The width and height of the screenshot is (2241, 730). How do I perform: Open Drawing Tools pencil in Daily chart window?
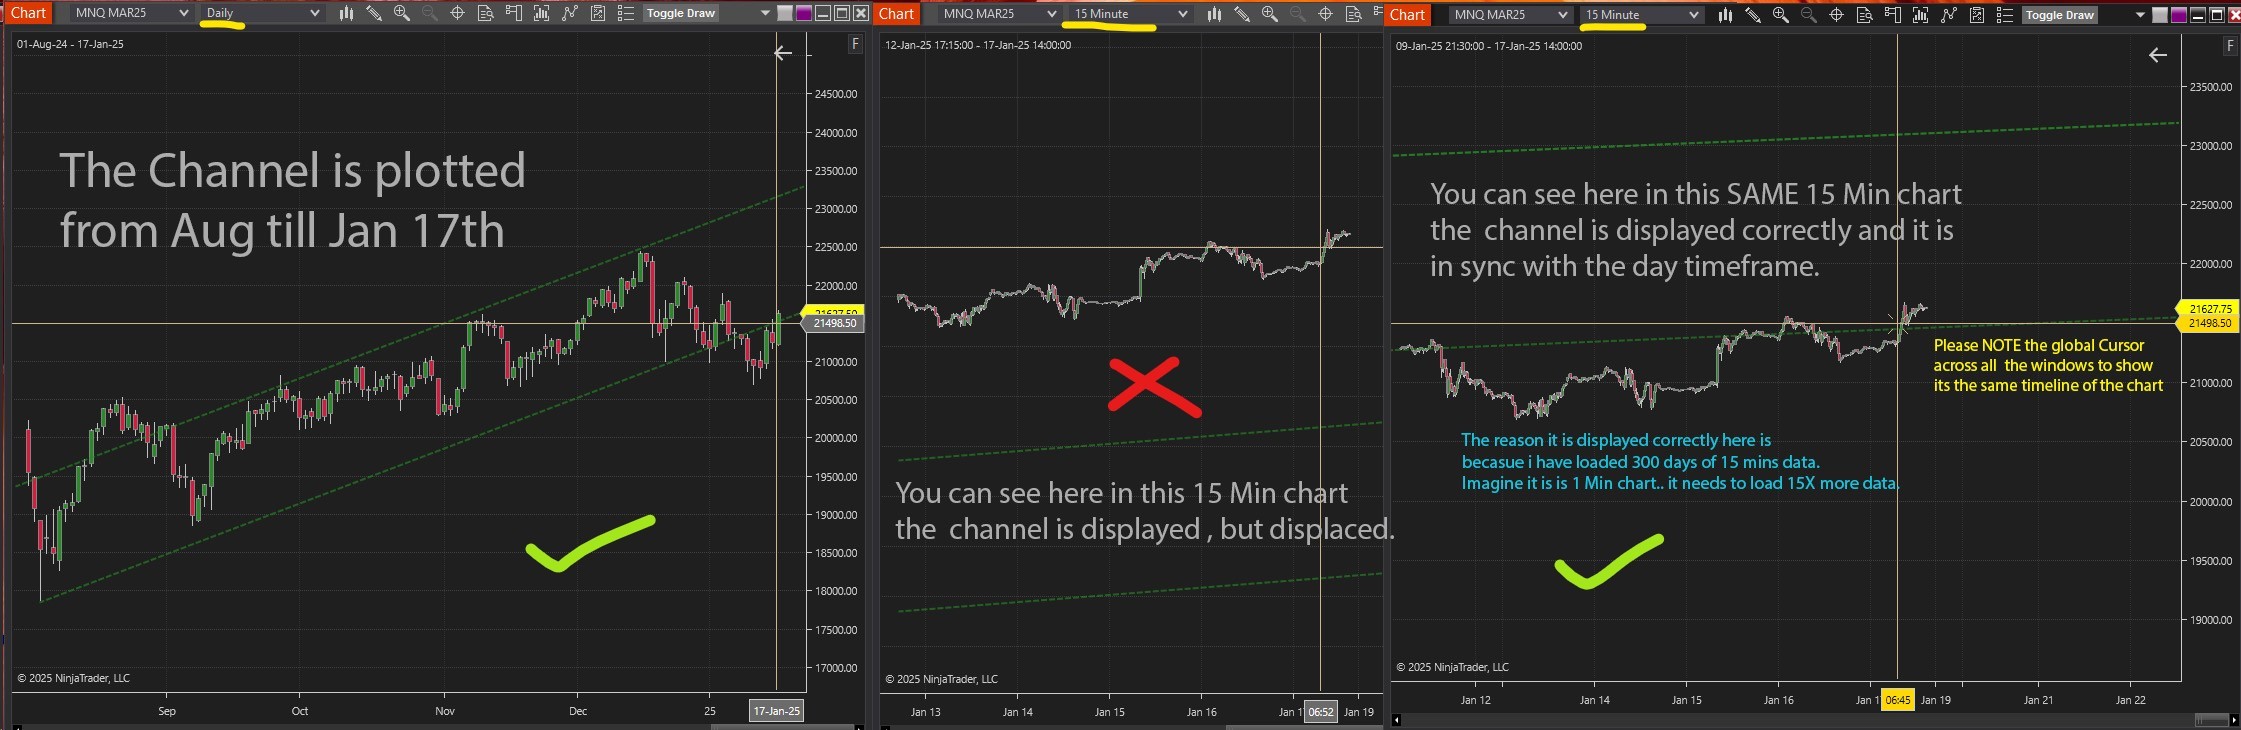click(x=374, y=13)
